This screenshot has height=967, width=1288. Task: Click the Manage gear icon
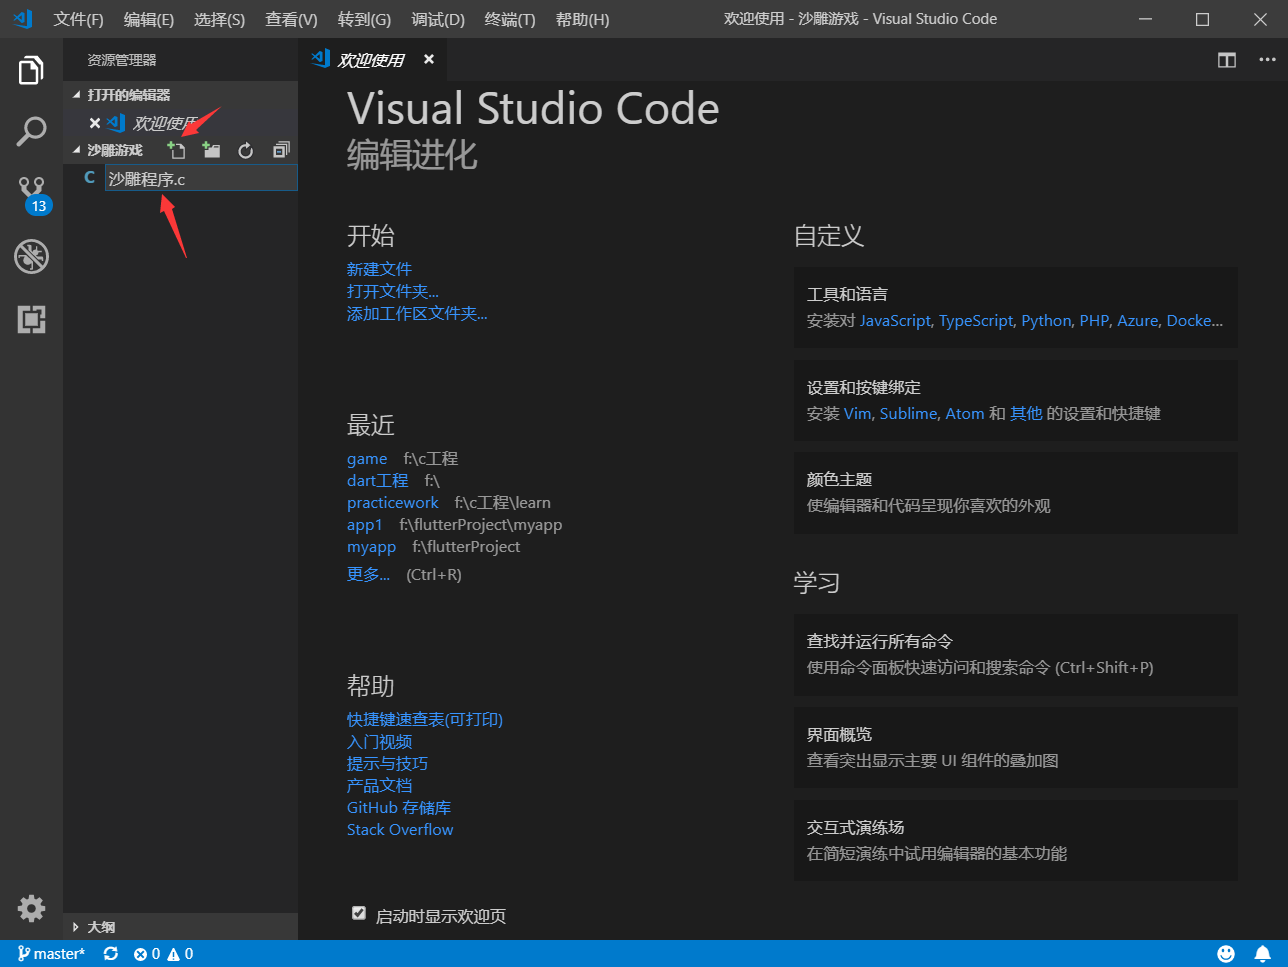point(31,907)
